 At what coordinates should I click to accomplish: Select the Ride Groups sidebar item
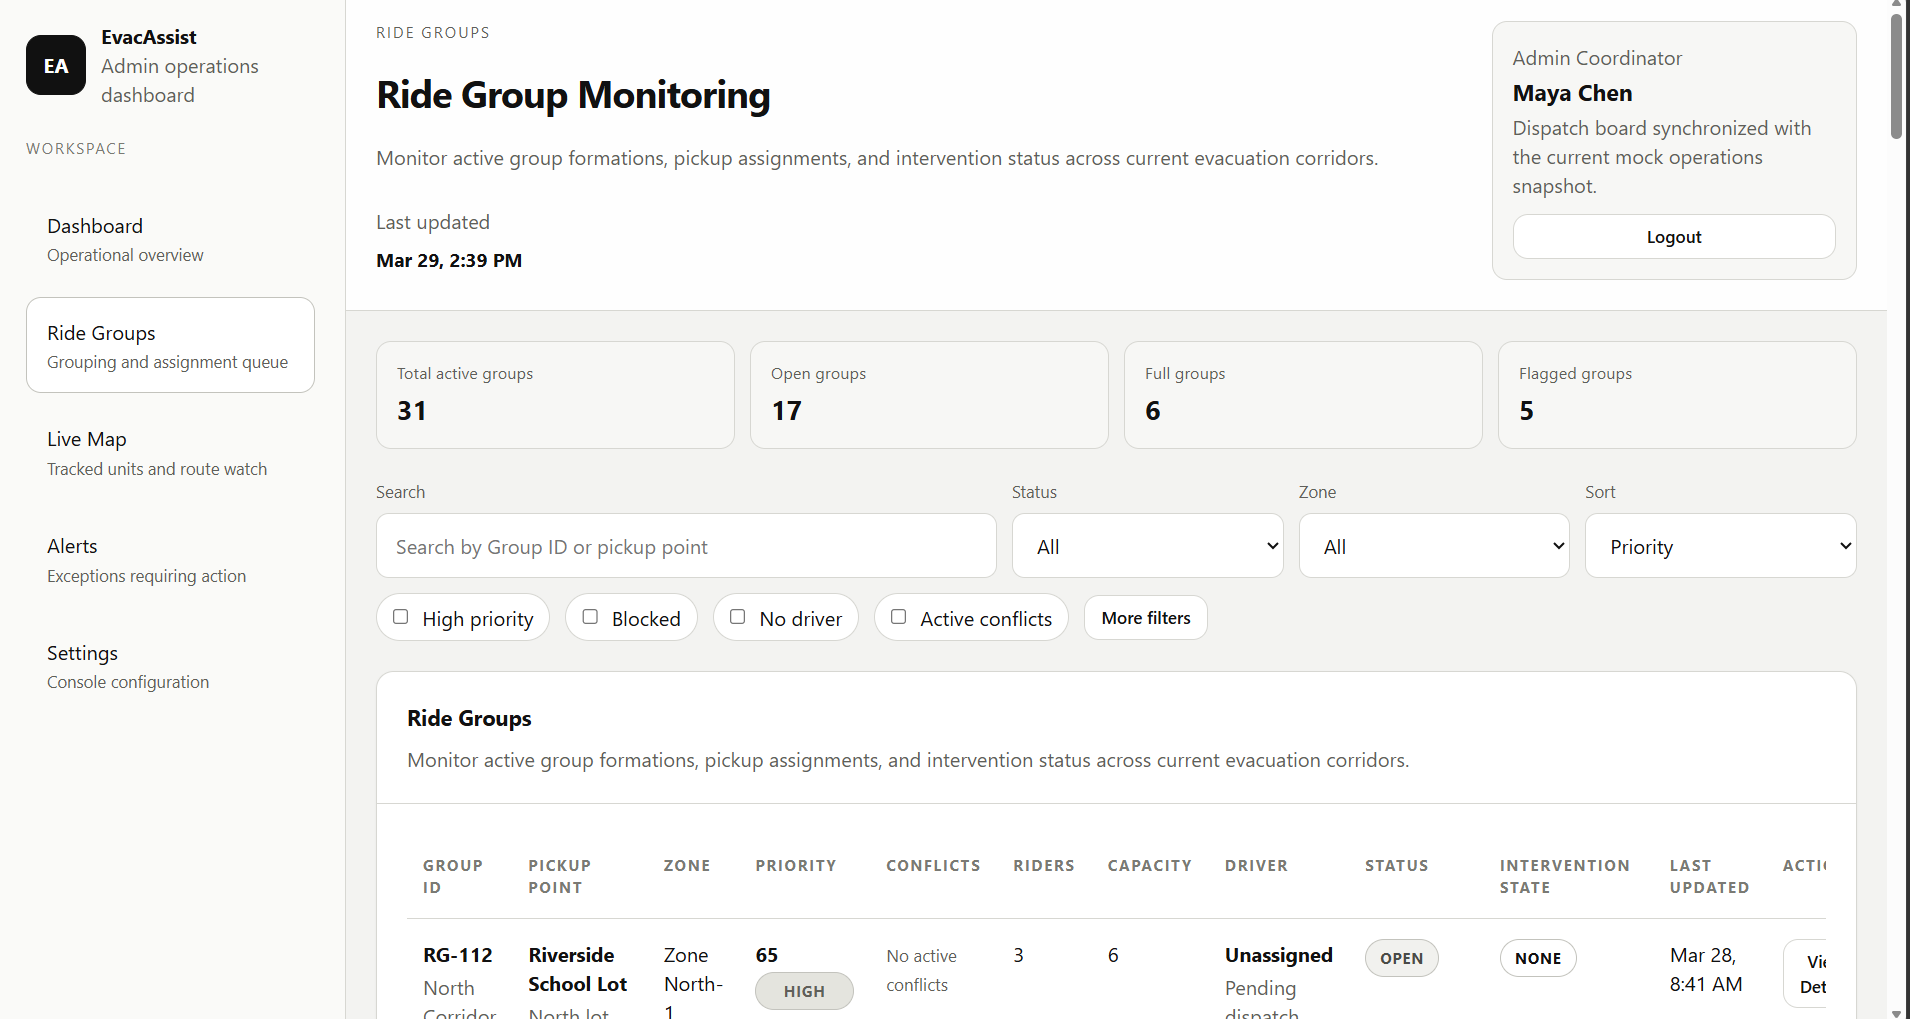tap(170, 346)
